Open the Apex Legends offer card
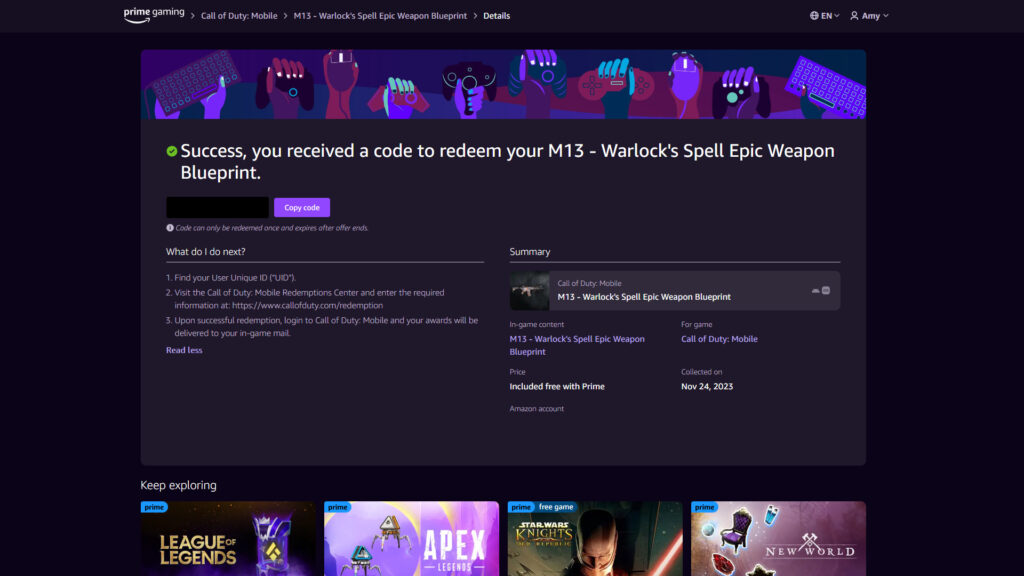1024x576 pixels. click(x=411, y=538)
